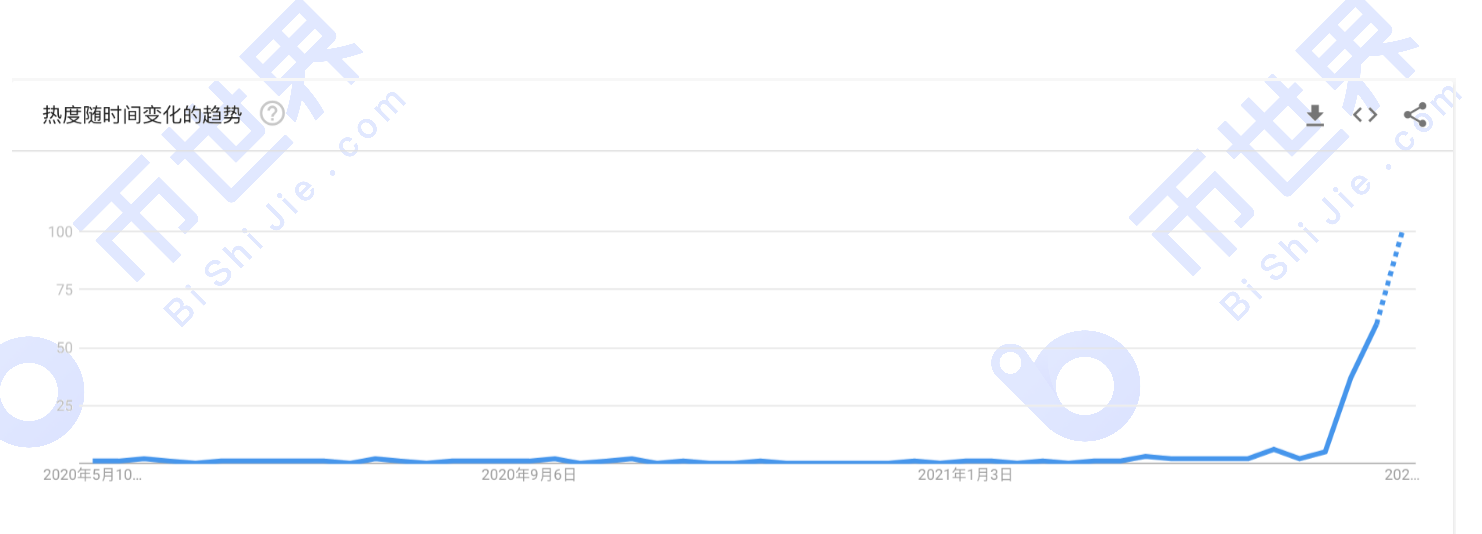Click the trend line directly above 2020年9月6日
Screen dimensions: 1482x534
[528, 460]
